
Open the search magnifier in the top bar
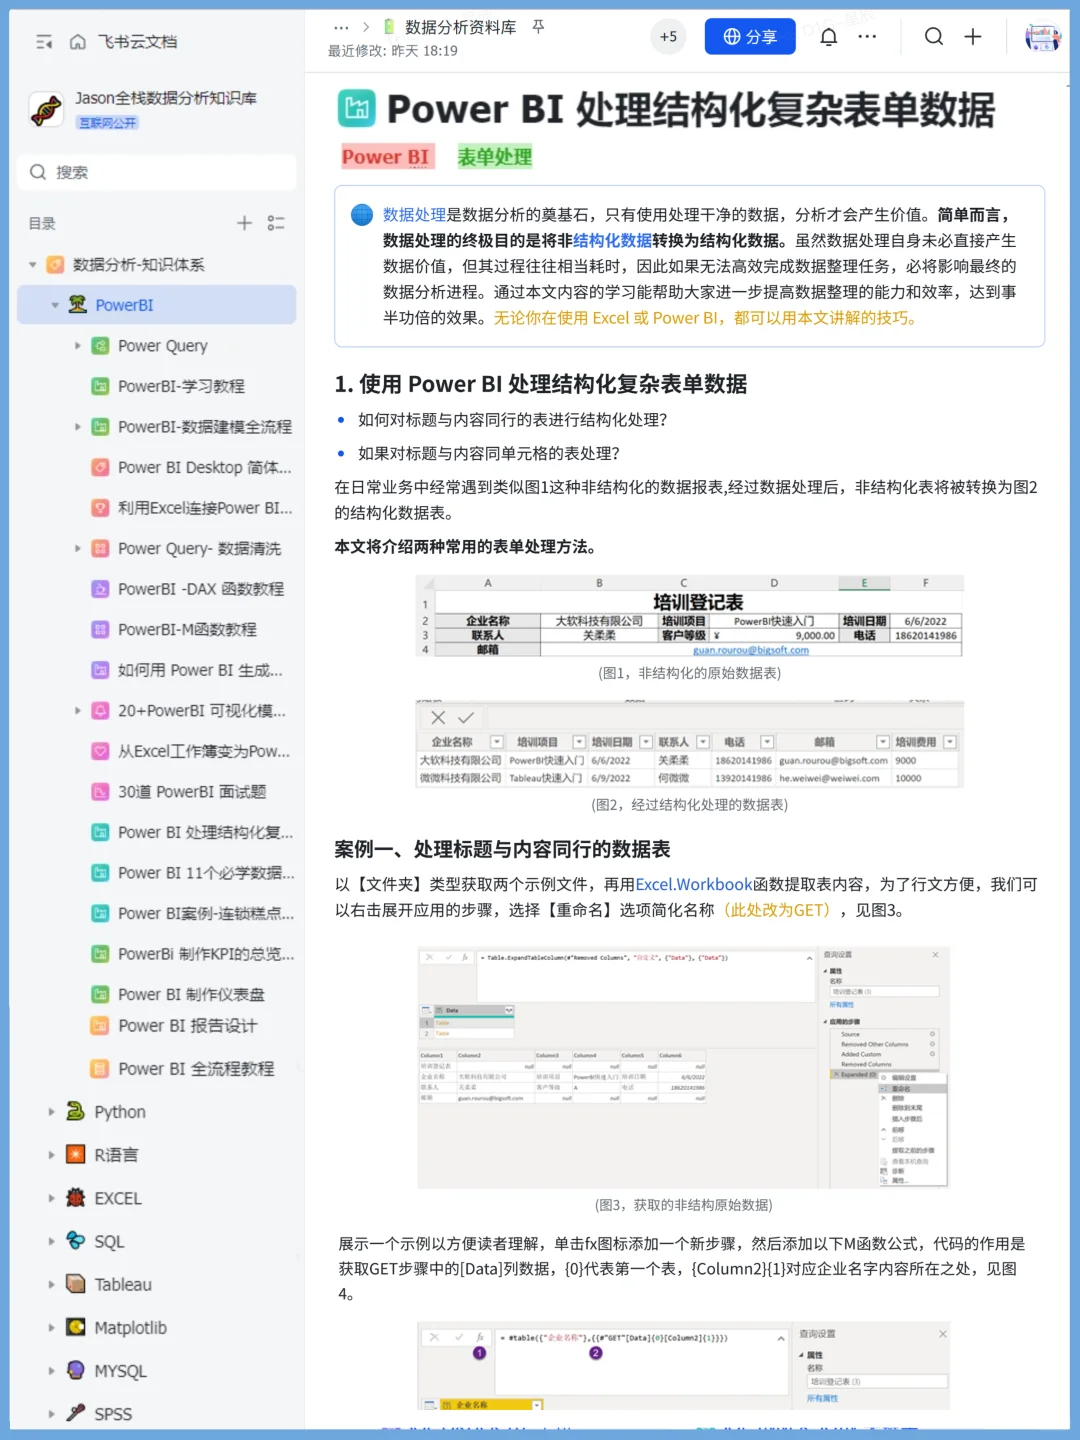point(934,37)
